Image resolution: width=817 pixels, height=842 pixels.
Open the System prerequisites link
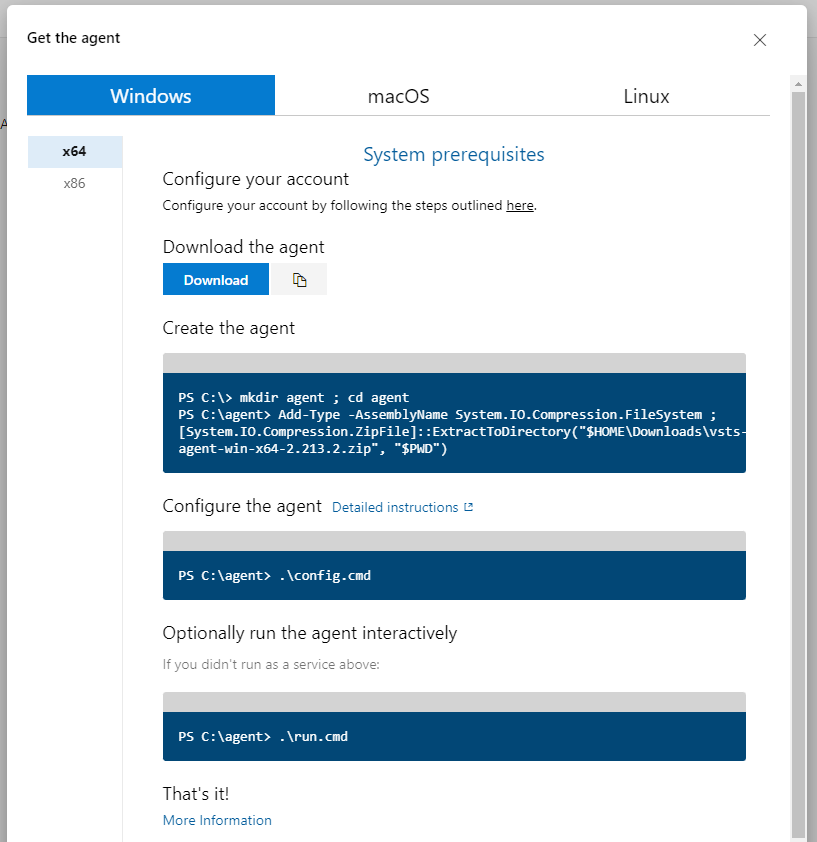coord(453,154)
